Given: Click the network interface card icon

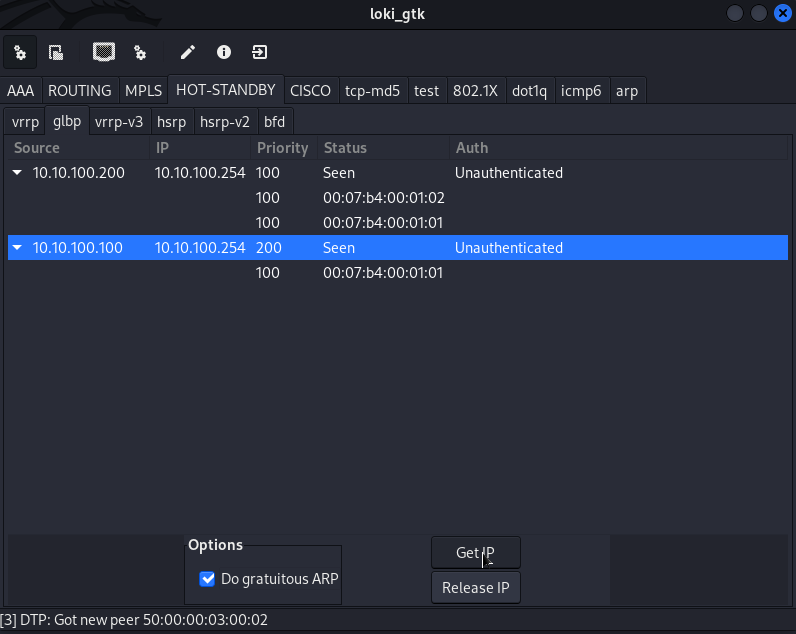Looking at the screenshot, I should (103, 52).
